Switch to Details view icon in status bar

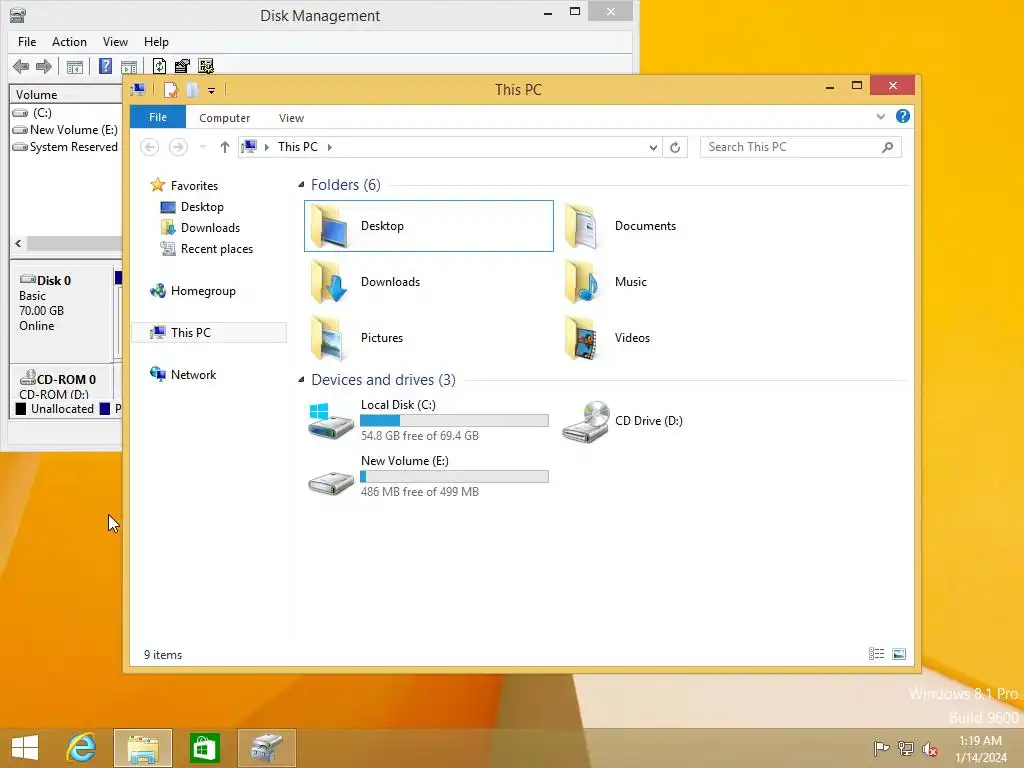pos(876,654)
